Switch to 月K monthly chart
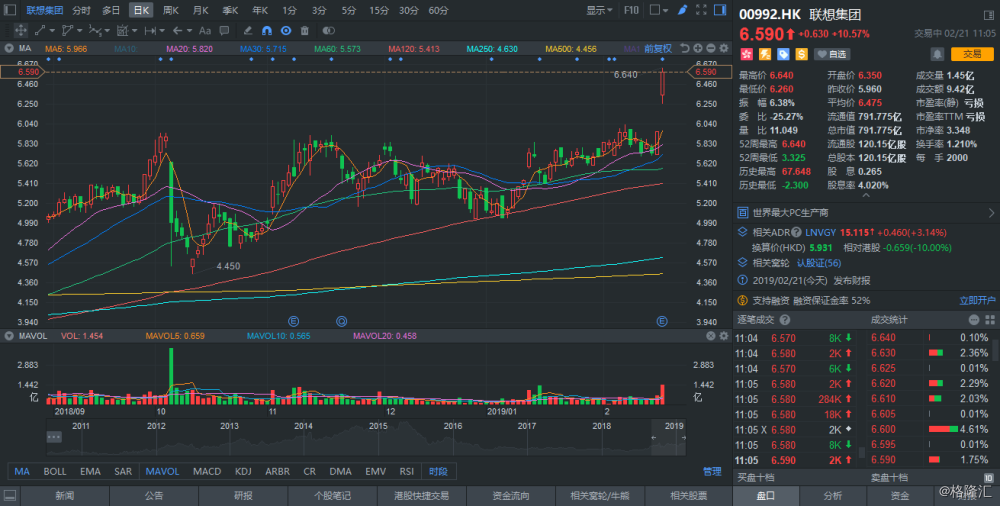Image resolution: width=1000 pixels, height=506 pixels. 200,10
